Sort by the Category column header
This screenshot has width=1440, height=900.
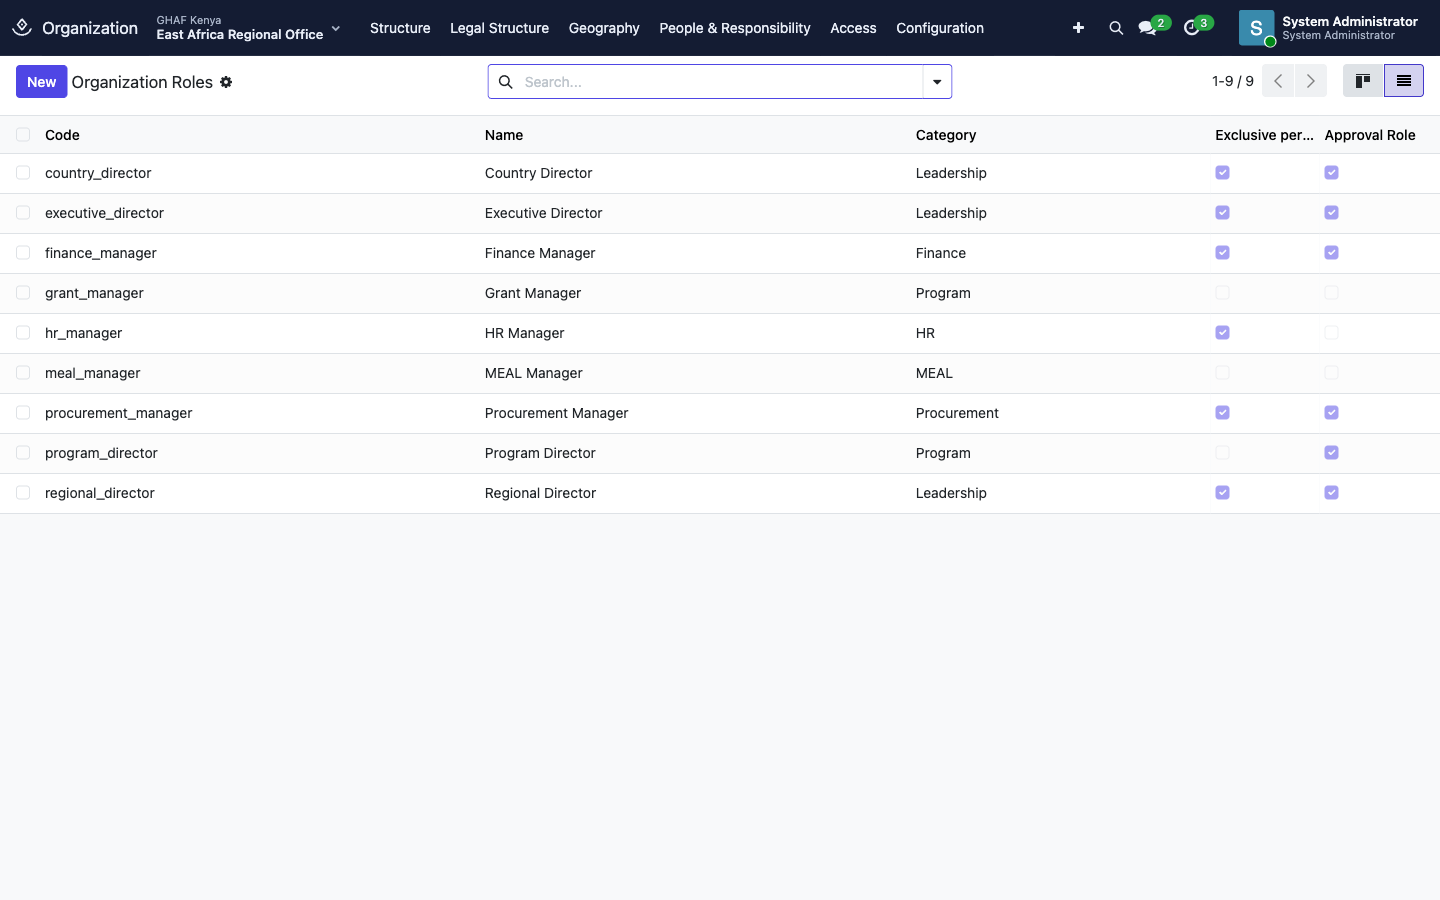[x=946, y=135]
